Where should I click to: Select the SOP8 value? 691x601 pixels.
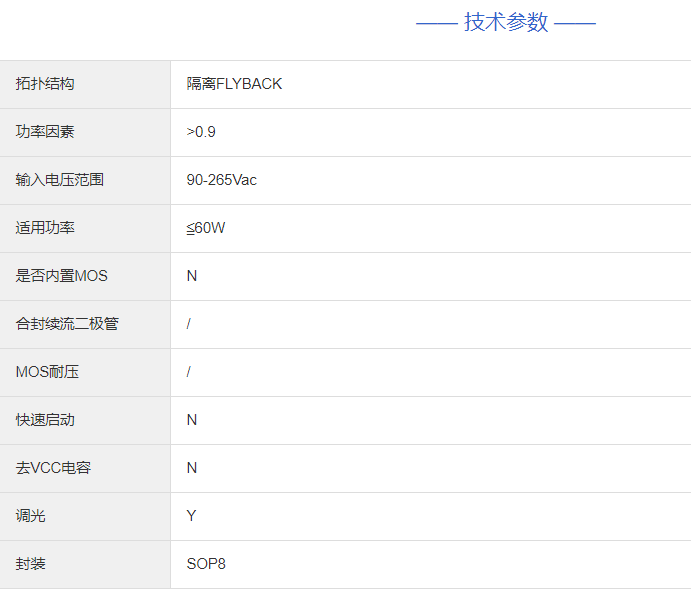point(206,564)
